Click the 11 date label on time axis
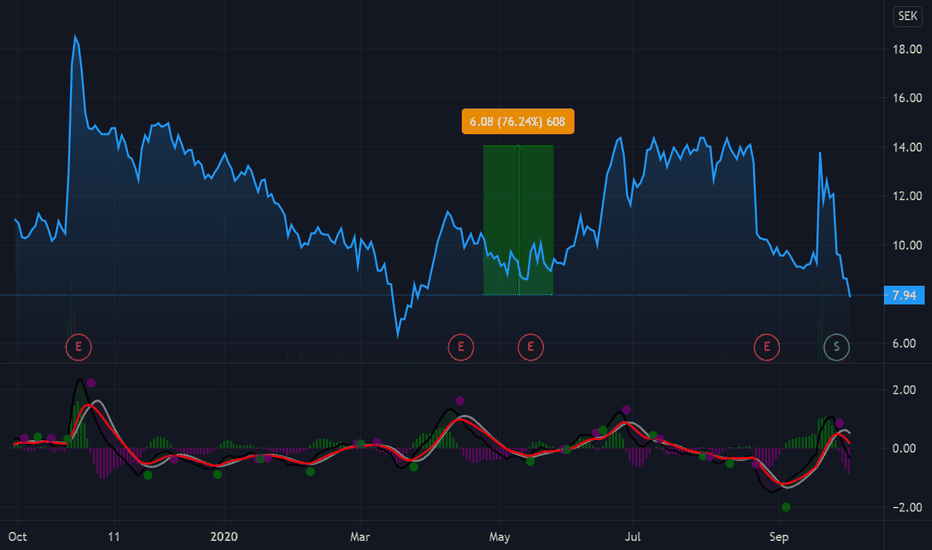Viewport: 932px width, 550px height. click(x=114, y=537)
